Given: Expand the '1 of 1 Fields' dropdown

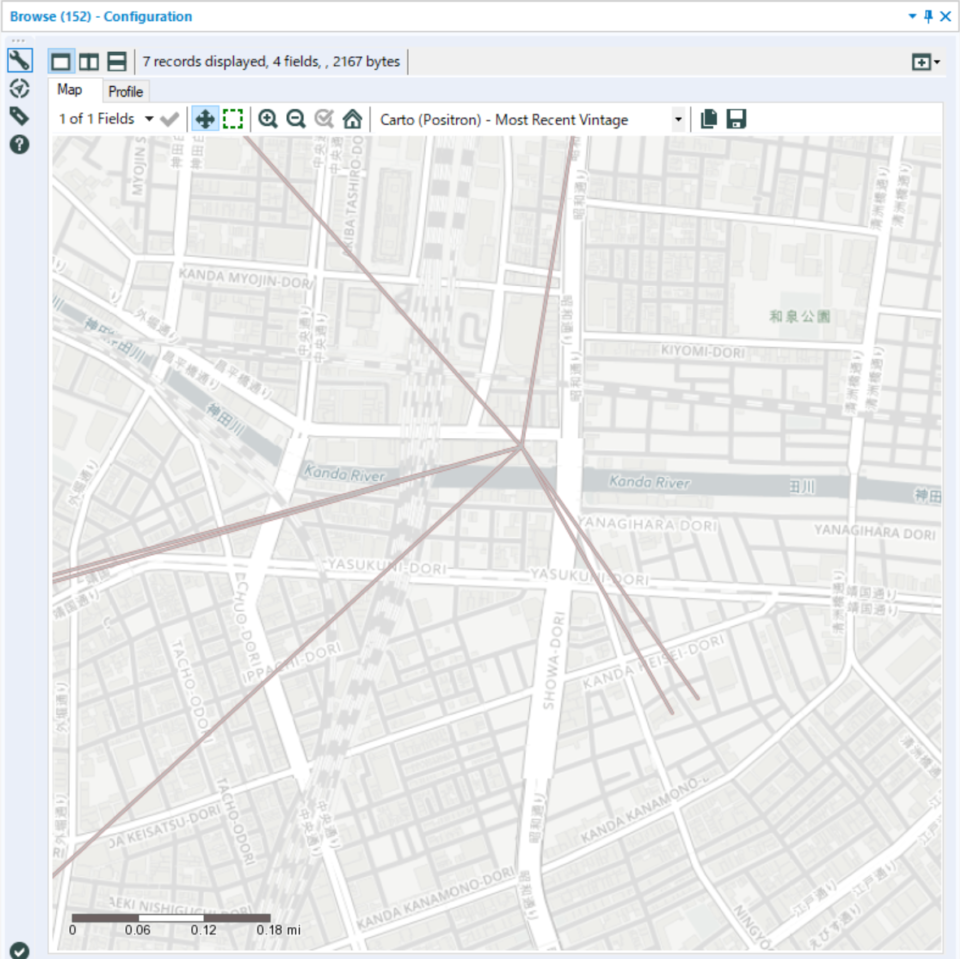Looking at the screenshot, I should point(149,119).
